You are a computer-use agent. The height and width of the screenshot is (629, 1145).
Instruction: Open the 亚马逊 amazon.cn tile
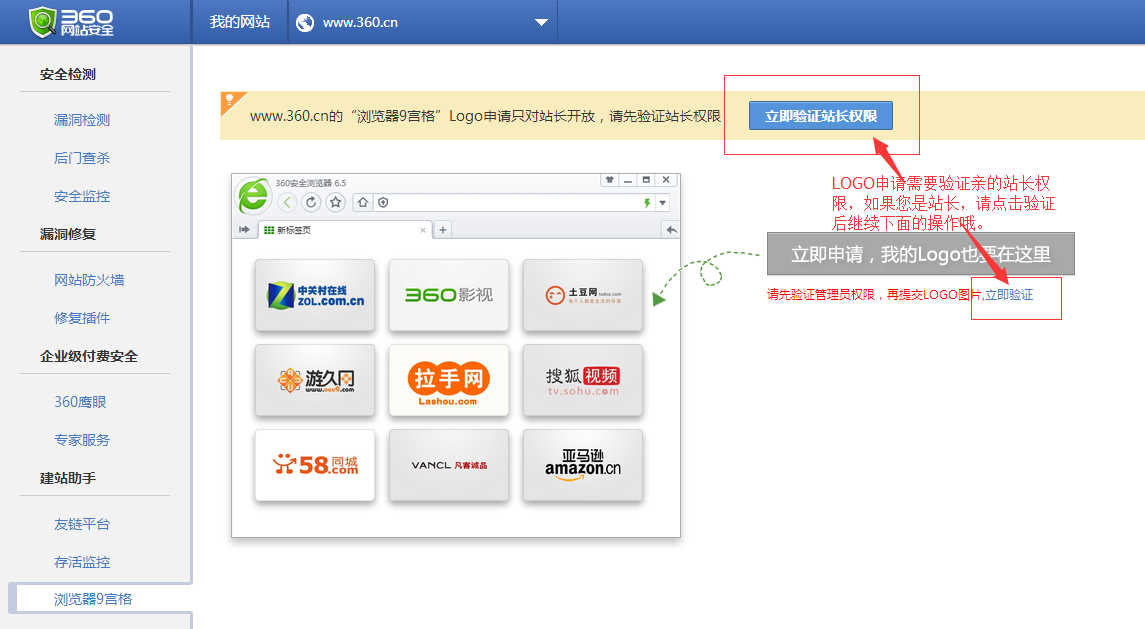(x=583, y=465)
